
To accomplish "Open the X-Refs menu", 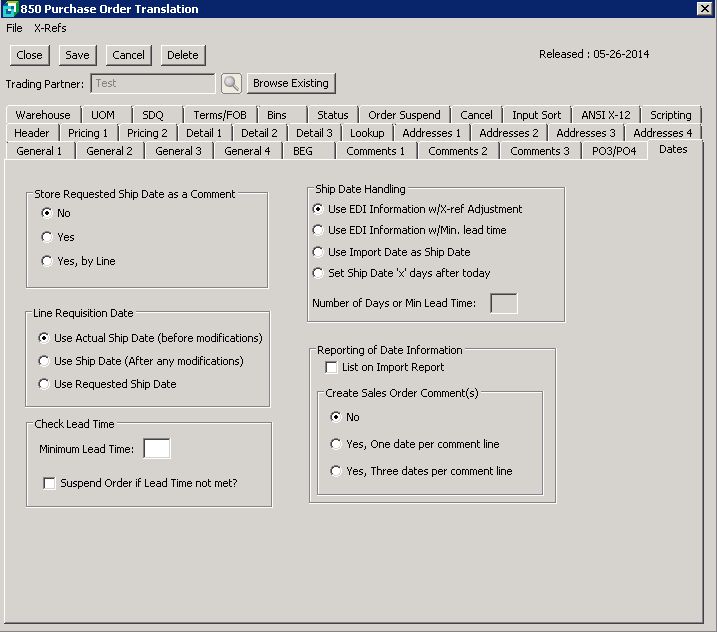I will click(50, 28).
